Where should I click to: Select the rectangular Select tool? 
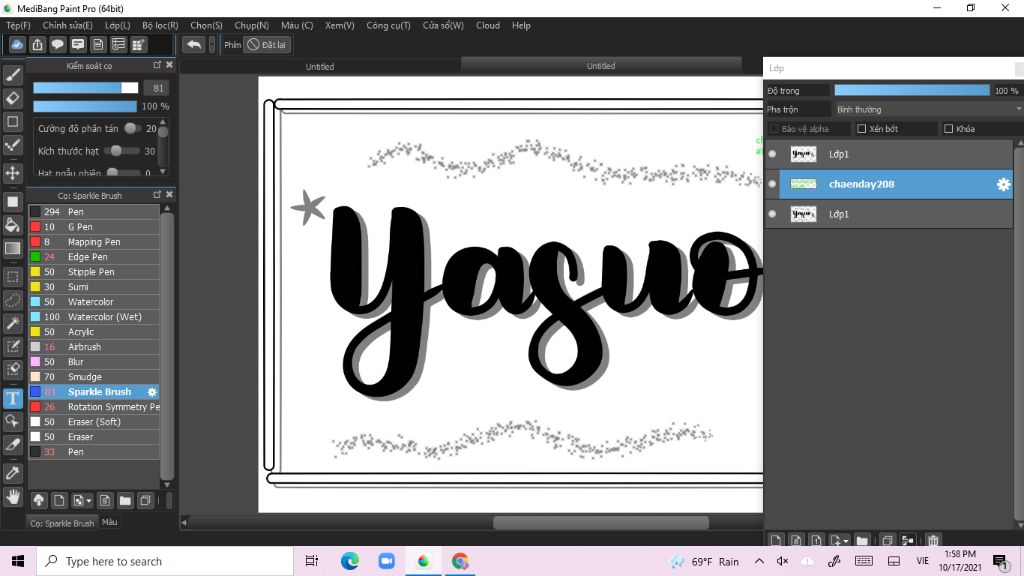[12, 277]
